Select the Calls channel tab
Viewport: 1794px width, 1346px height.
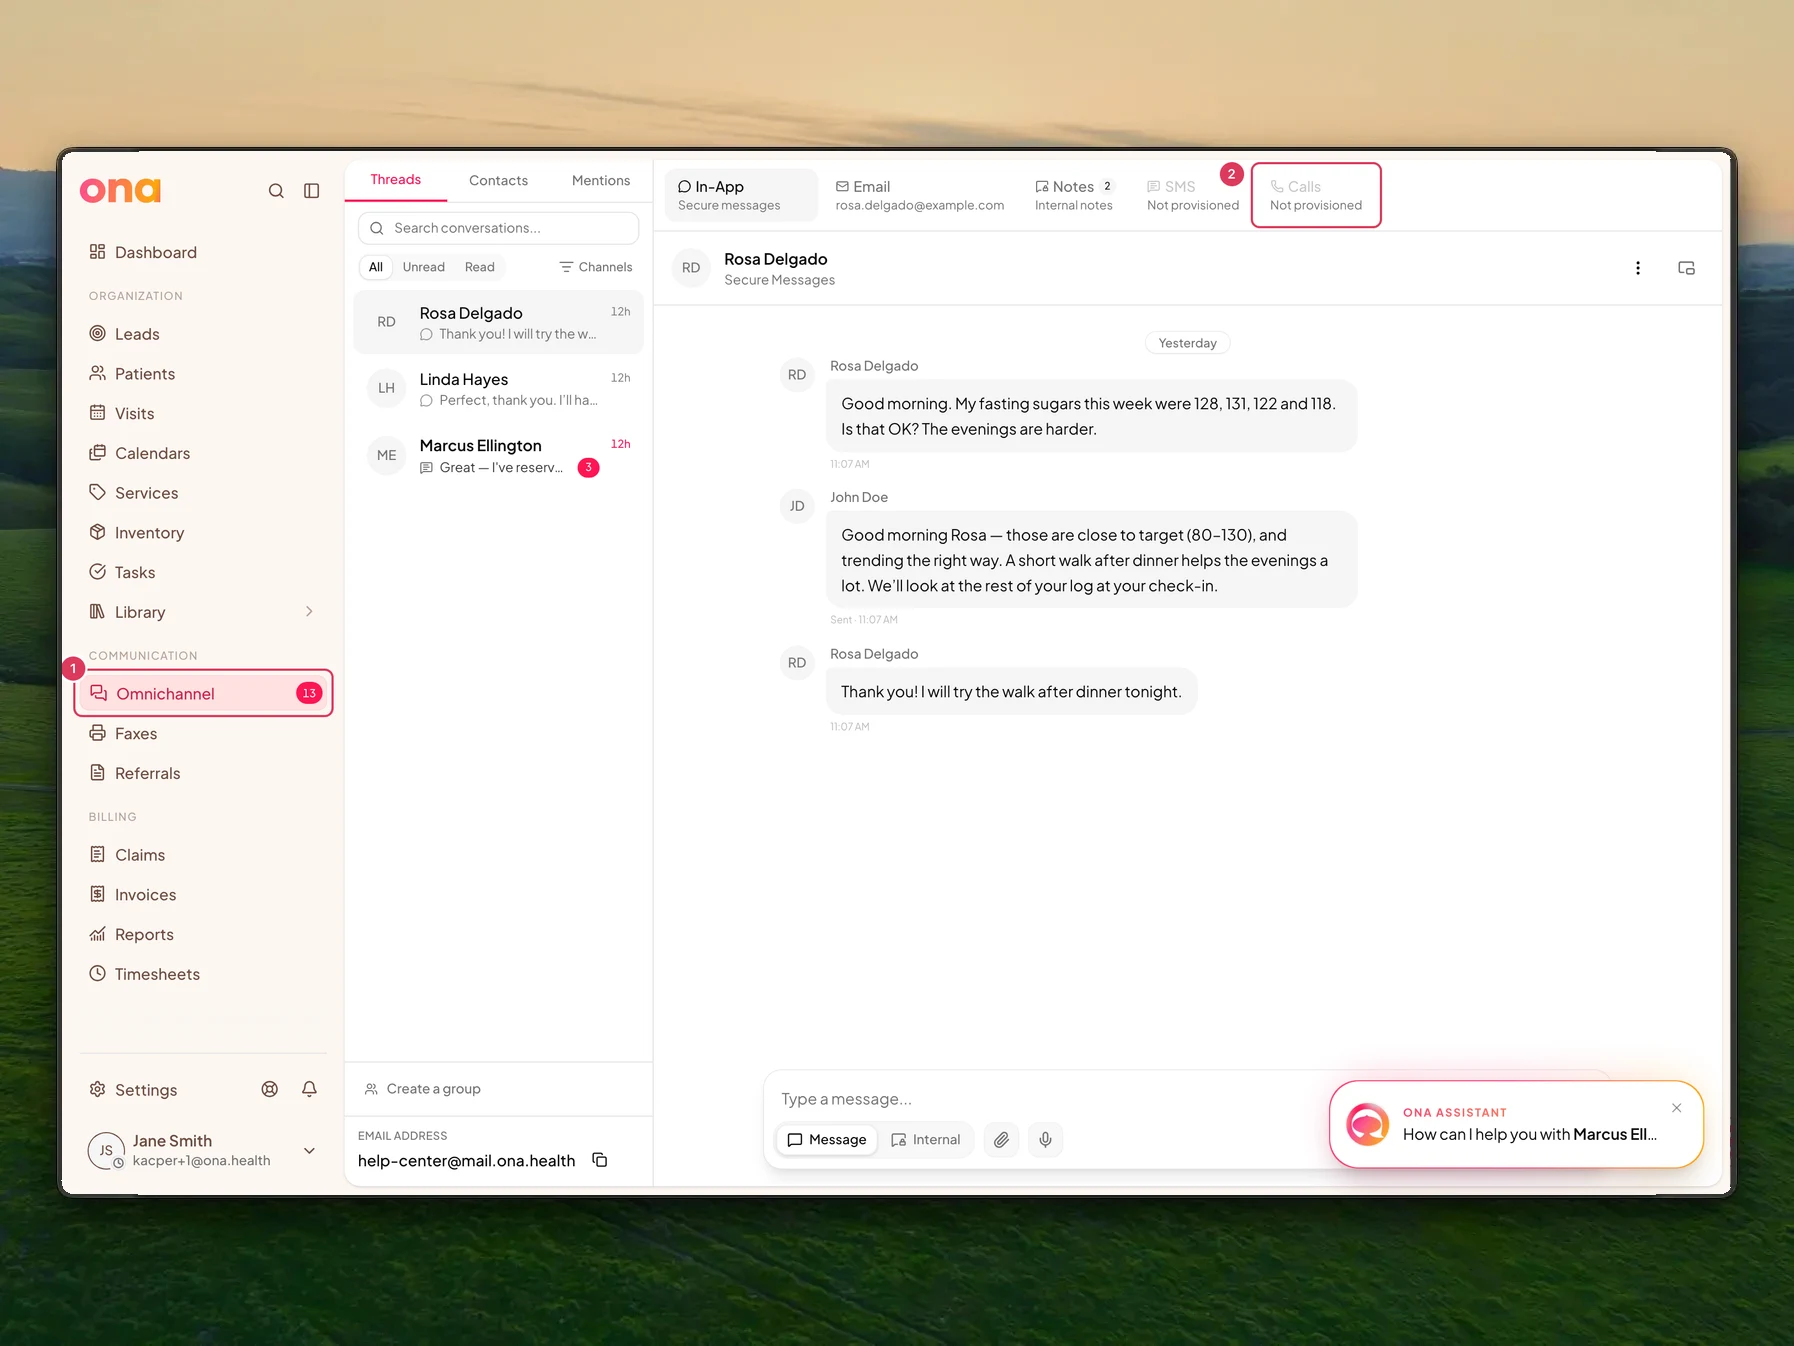click(x=1316, y=195)
